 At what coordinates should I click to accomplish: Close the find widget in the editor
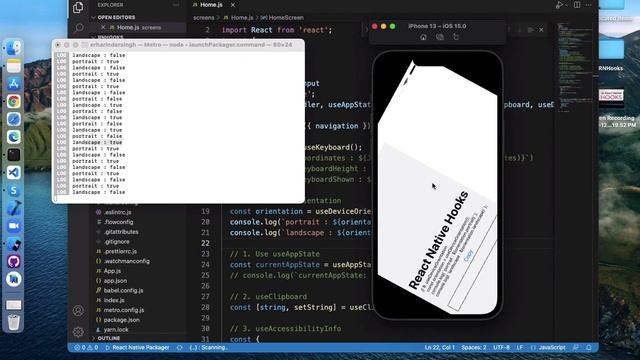pos(541,30)
